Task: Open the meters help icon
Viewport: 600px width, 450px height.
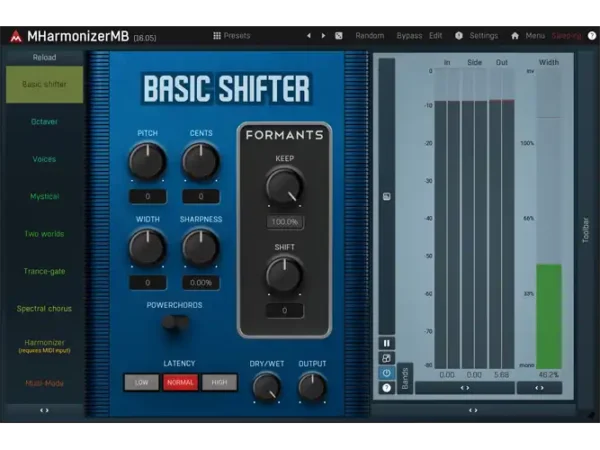Action: click(x=386, y=388)
